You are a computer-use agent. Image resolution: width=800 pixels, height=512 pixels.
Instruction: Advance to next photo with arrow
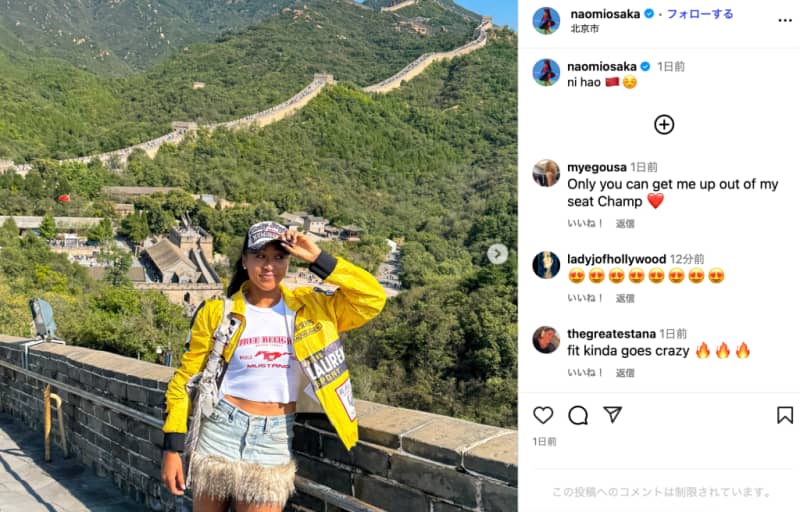(497, 253)
